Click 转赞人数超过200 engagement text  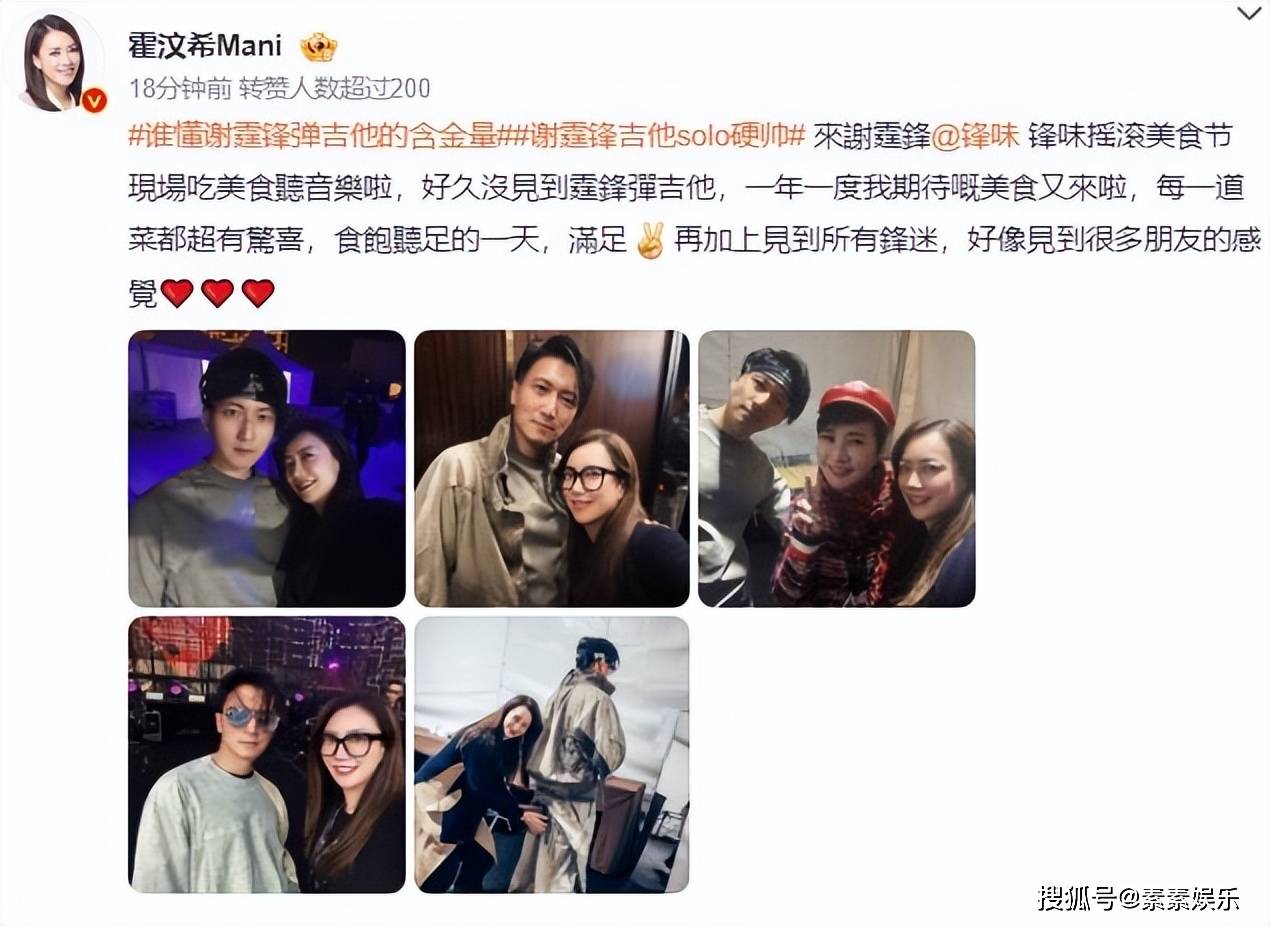click(x=334, y=88)
